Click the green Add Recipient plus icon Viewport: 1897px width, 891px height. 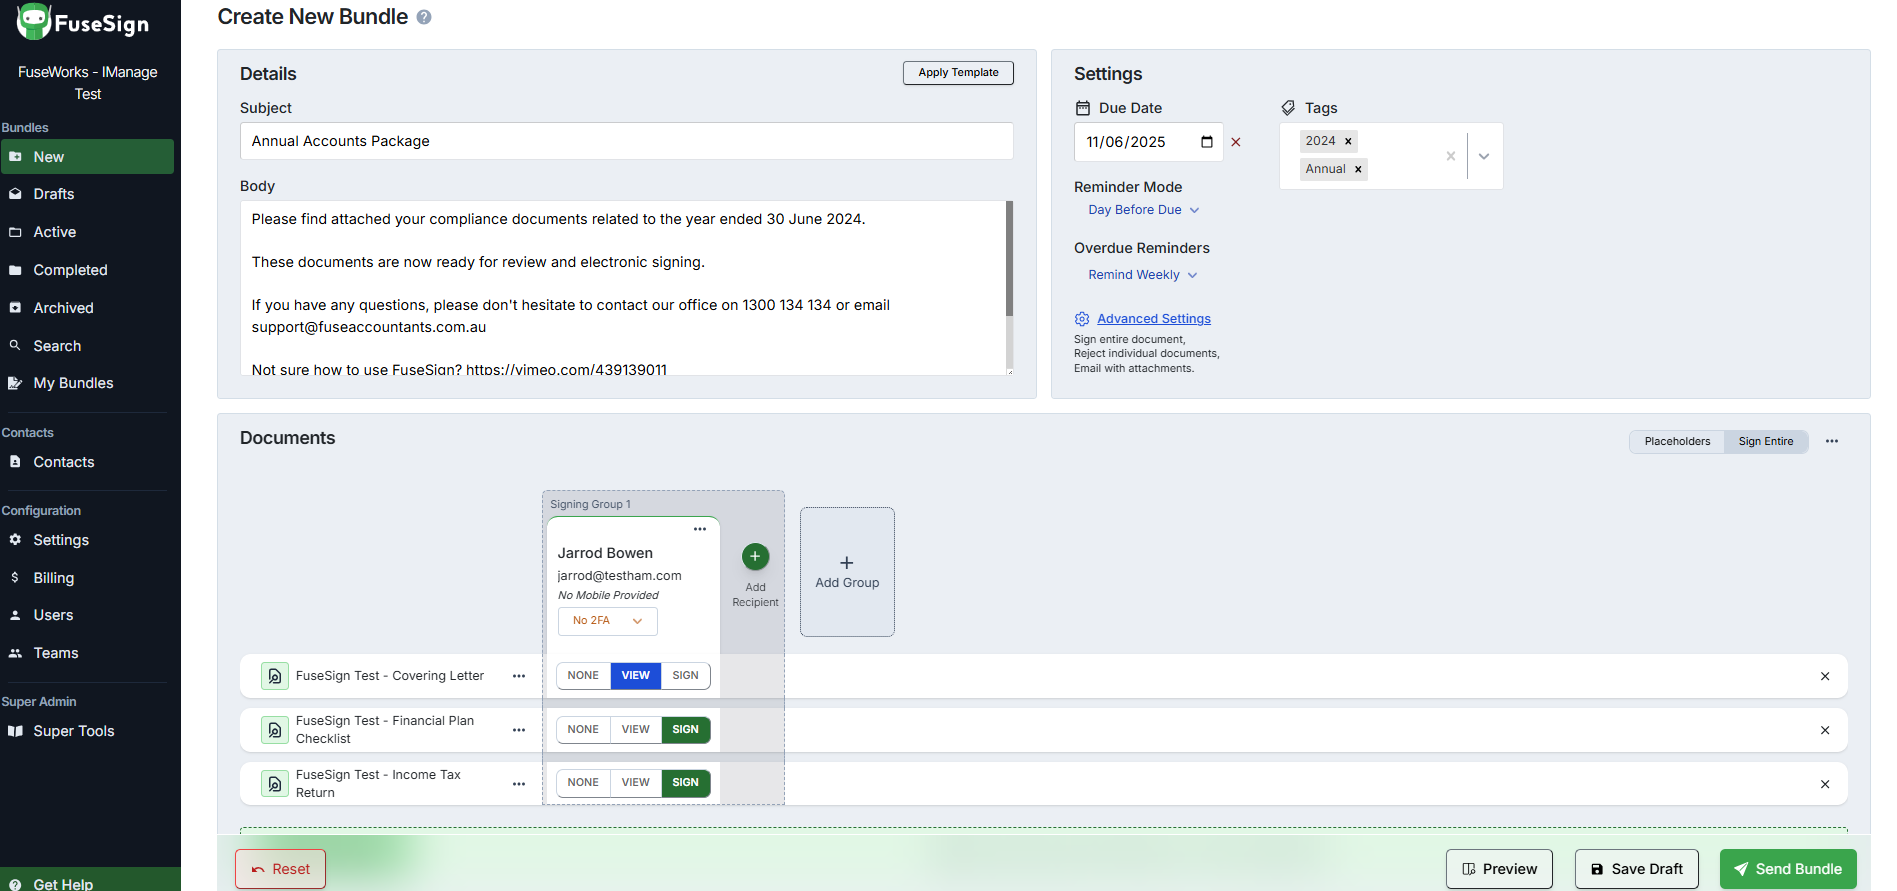click(755, 557)
